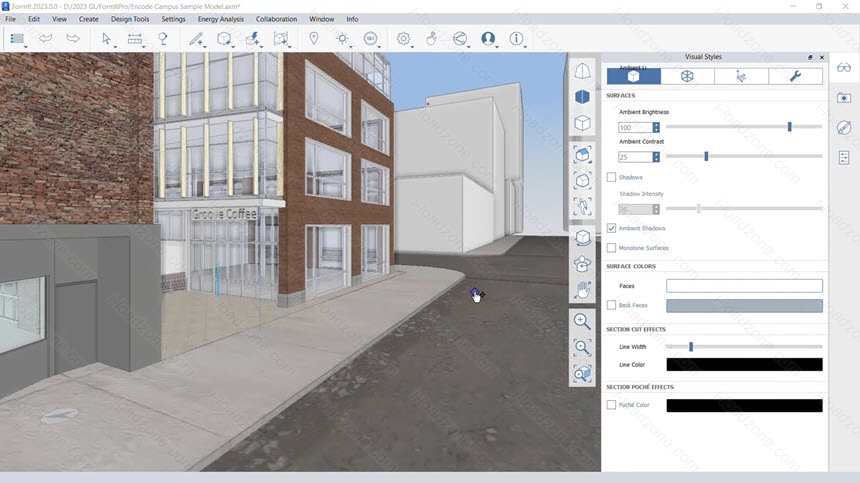
Task: Click the Ambient Brightness slider handle
Action: tap(790, 127)
